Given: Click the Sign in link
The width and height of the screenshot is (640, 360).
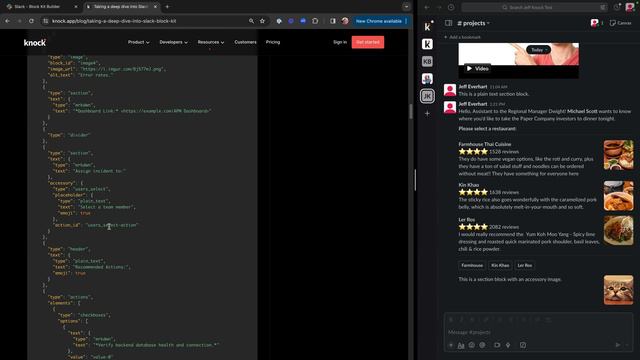Looking at the screenshot, I should click(x=340, y=42).
